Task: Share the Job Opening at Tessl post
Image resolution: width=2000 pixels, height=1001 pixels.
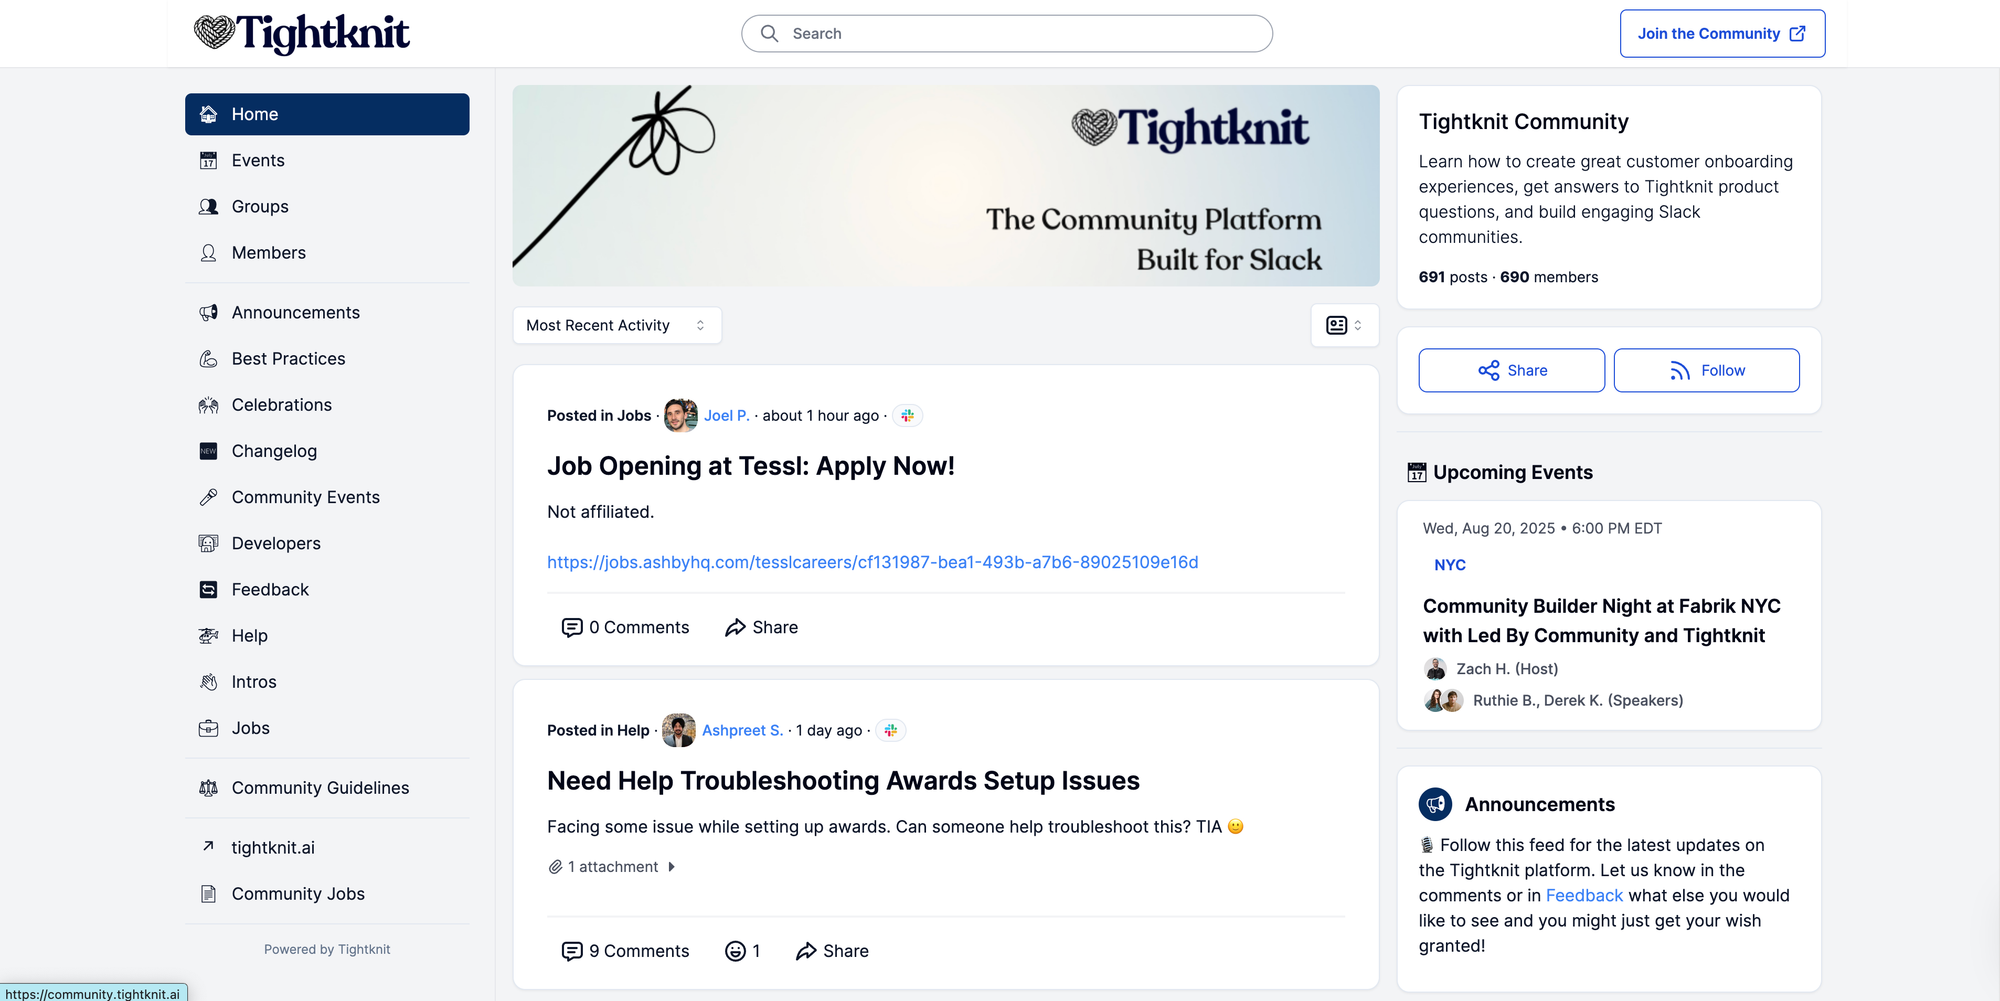Action: pyautogui.click(x=762, y=628)
